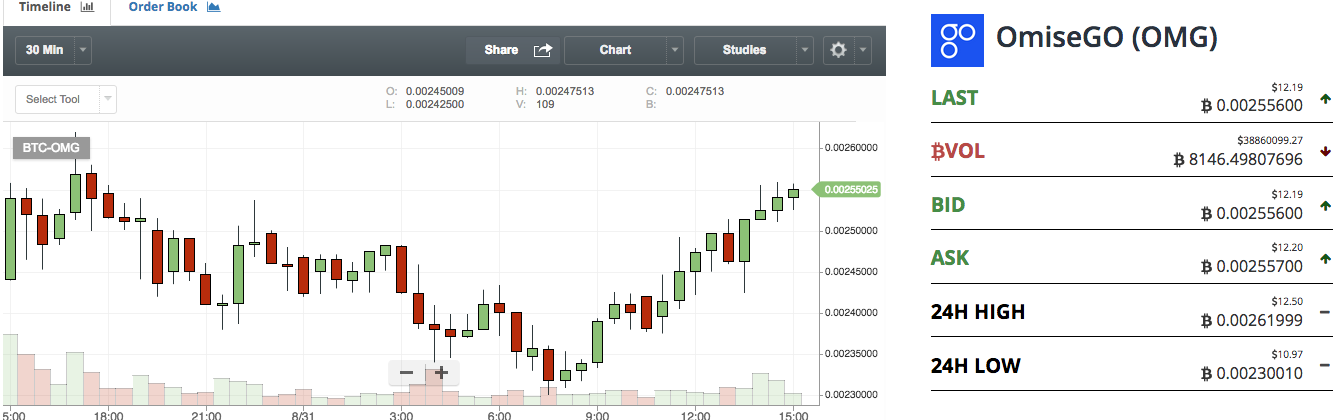Expand the Studies dropdown arrow
1333x420 pixels.
[x=805, y=50]
